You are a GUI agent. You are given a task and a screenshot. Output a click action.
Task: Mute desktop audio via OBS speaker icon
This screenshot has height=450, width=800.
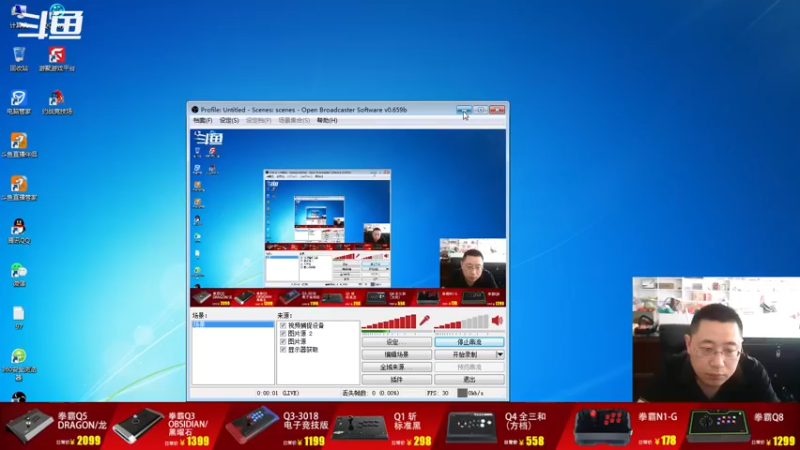[x=497, y=320]
